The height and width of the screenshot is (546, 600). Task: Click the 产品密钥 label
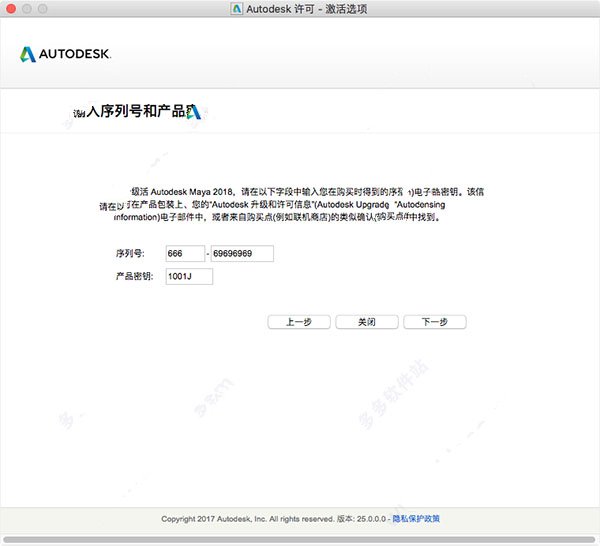point(134,276)
